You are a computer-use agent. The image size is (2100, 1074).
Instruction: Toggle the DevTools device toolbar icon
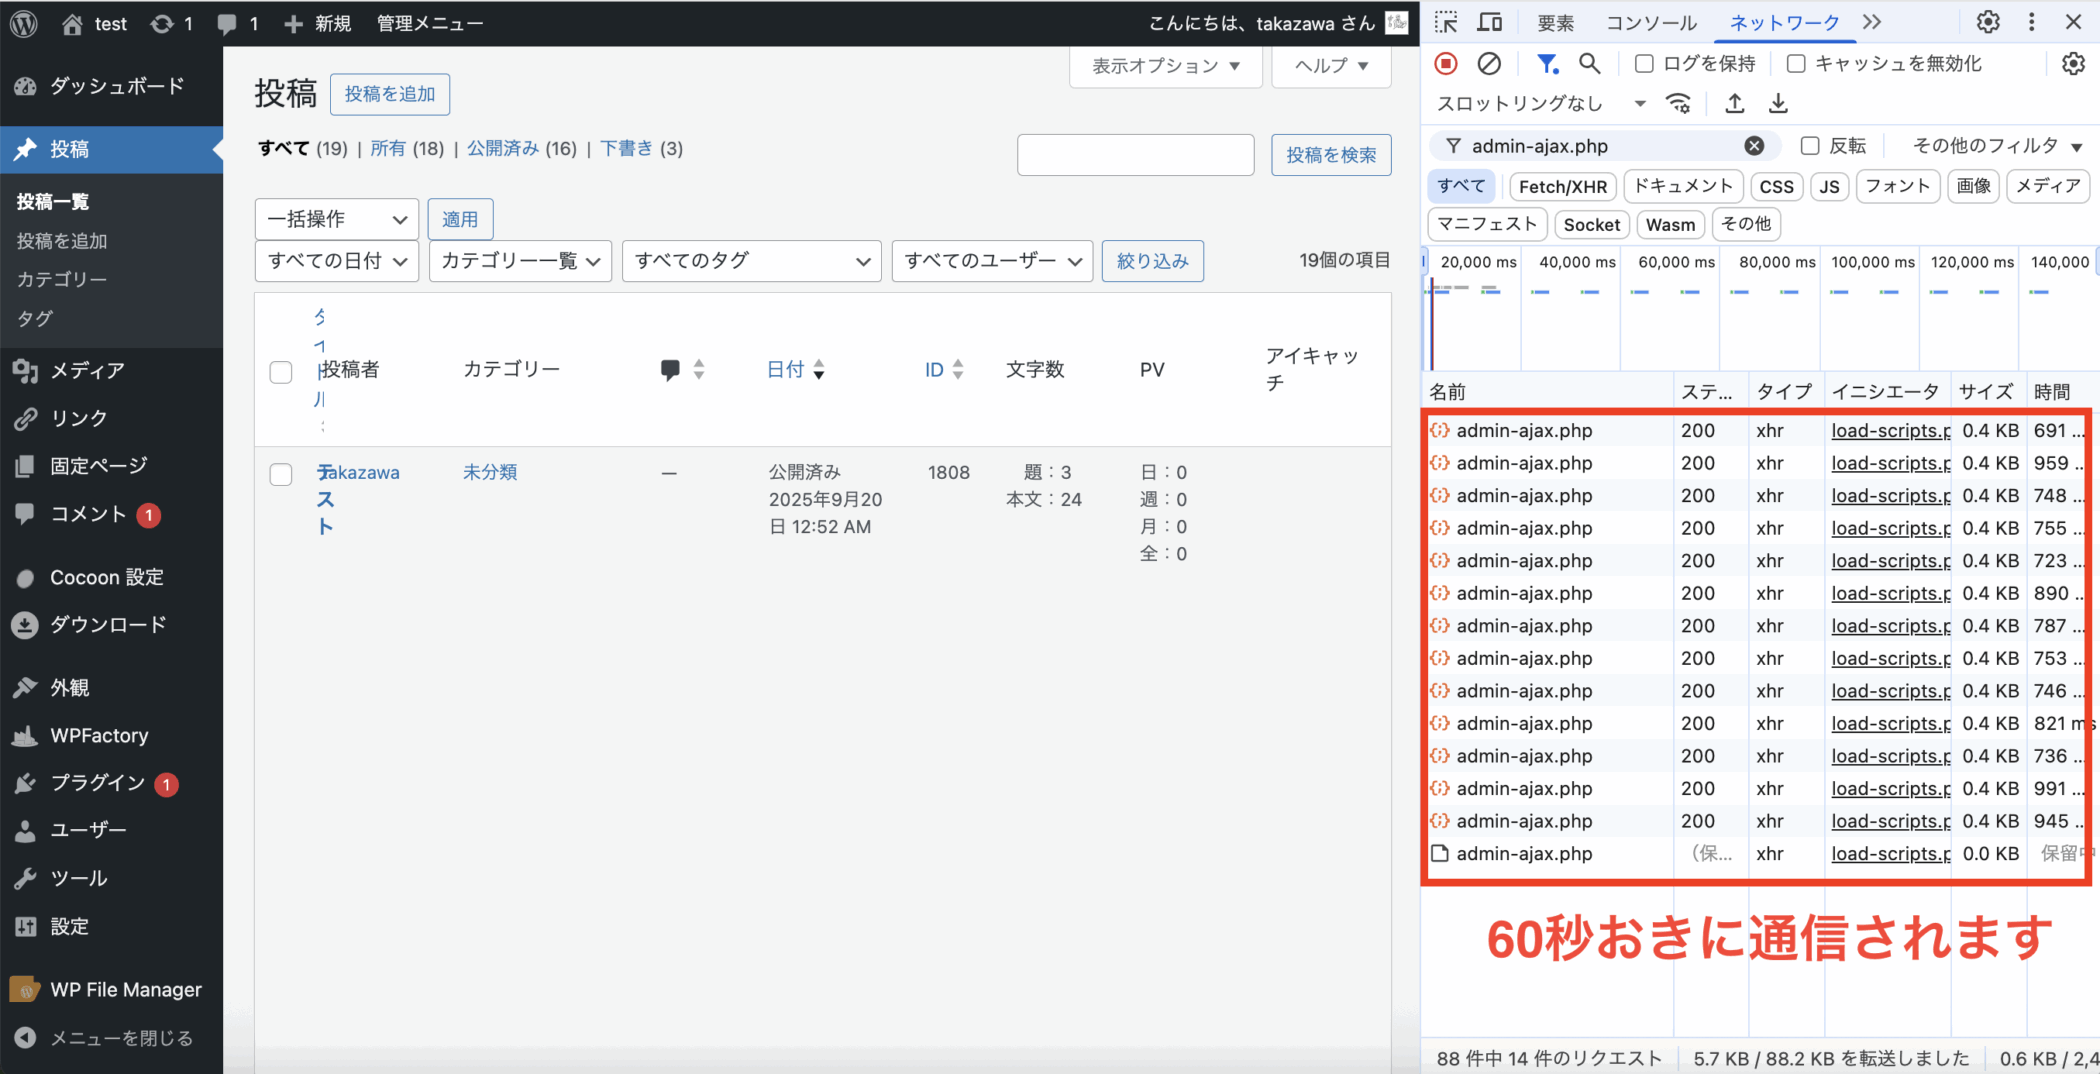click(1490, 22)
